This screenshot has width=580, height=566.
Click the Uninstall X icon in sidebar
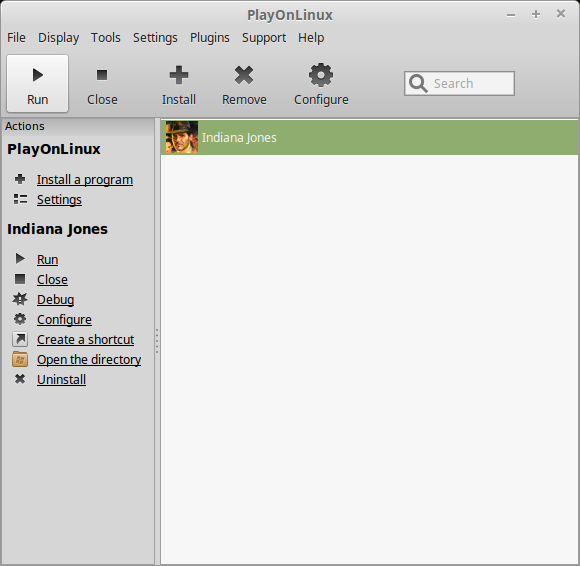point(20,379)
